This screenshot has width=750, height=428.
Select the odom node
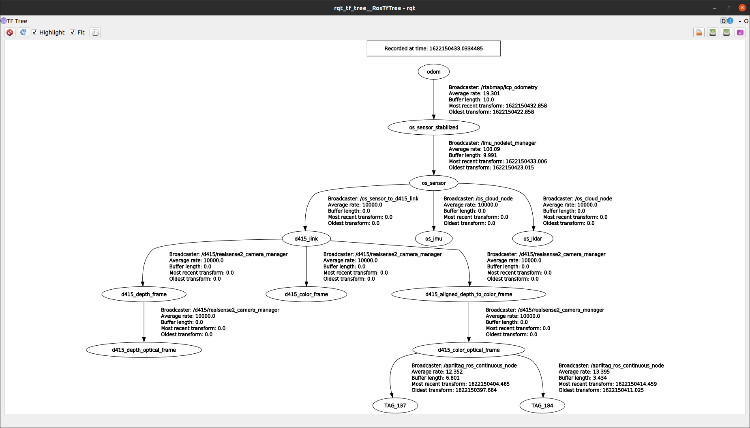[433, 72]
